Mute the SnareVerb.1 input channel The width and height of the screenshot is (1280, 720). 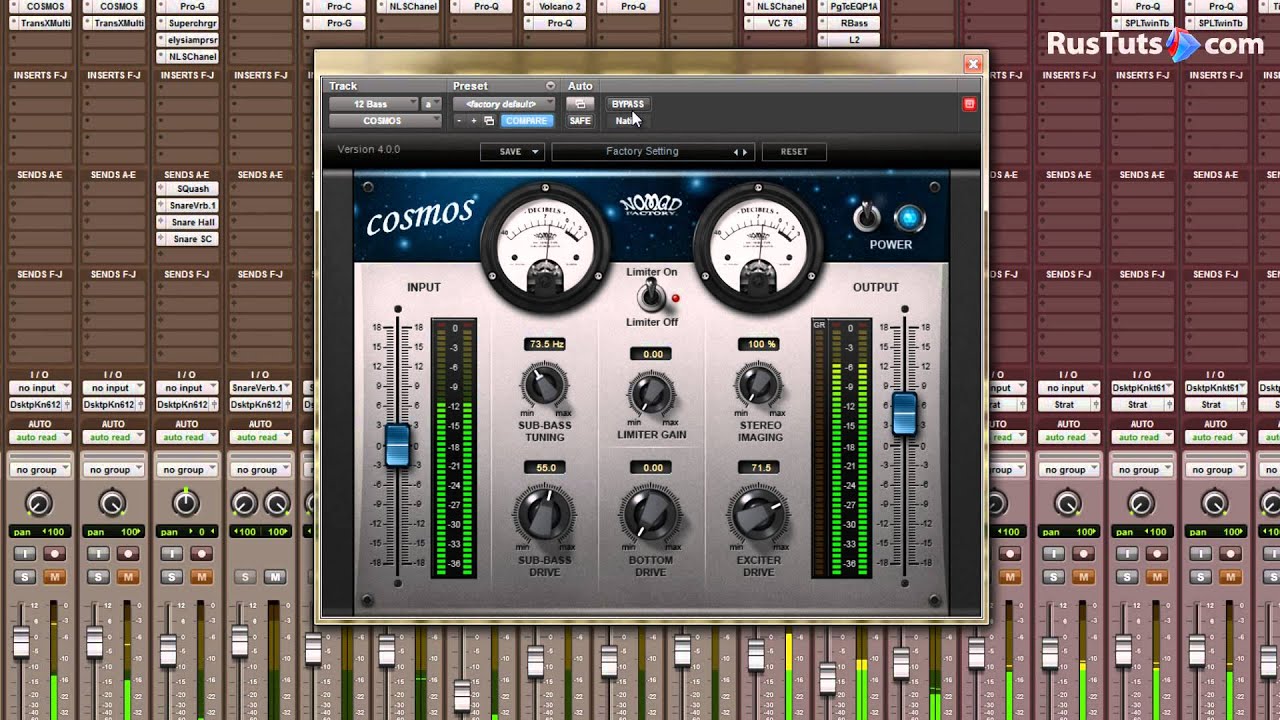[274, 577]
